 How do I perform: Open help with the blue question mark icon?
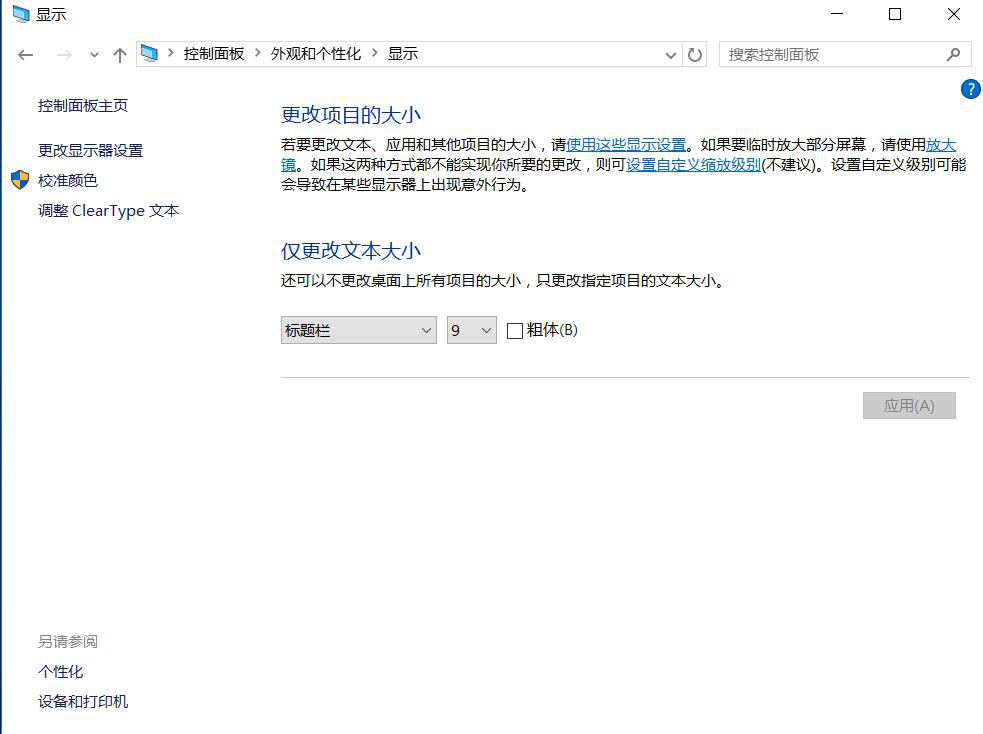point(970,89)
